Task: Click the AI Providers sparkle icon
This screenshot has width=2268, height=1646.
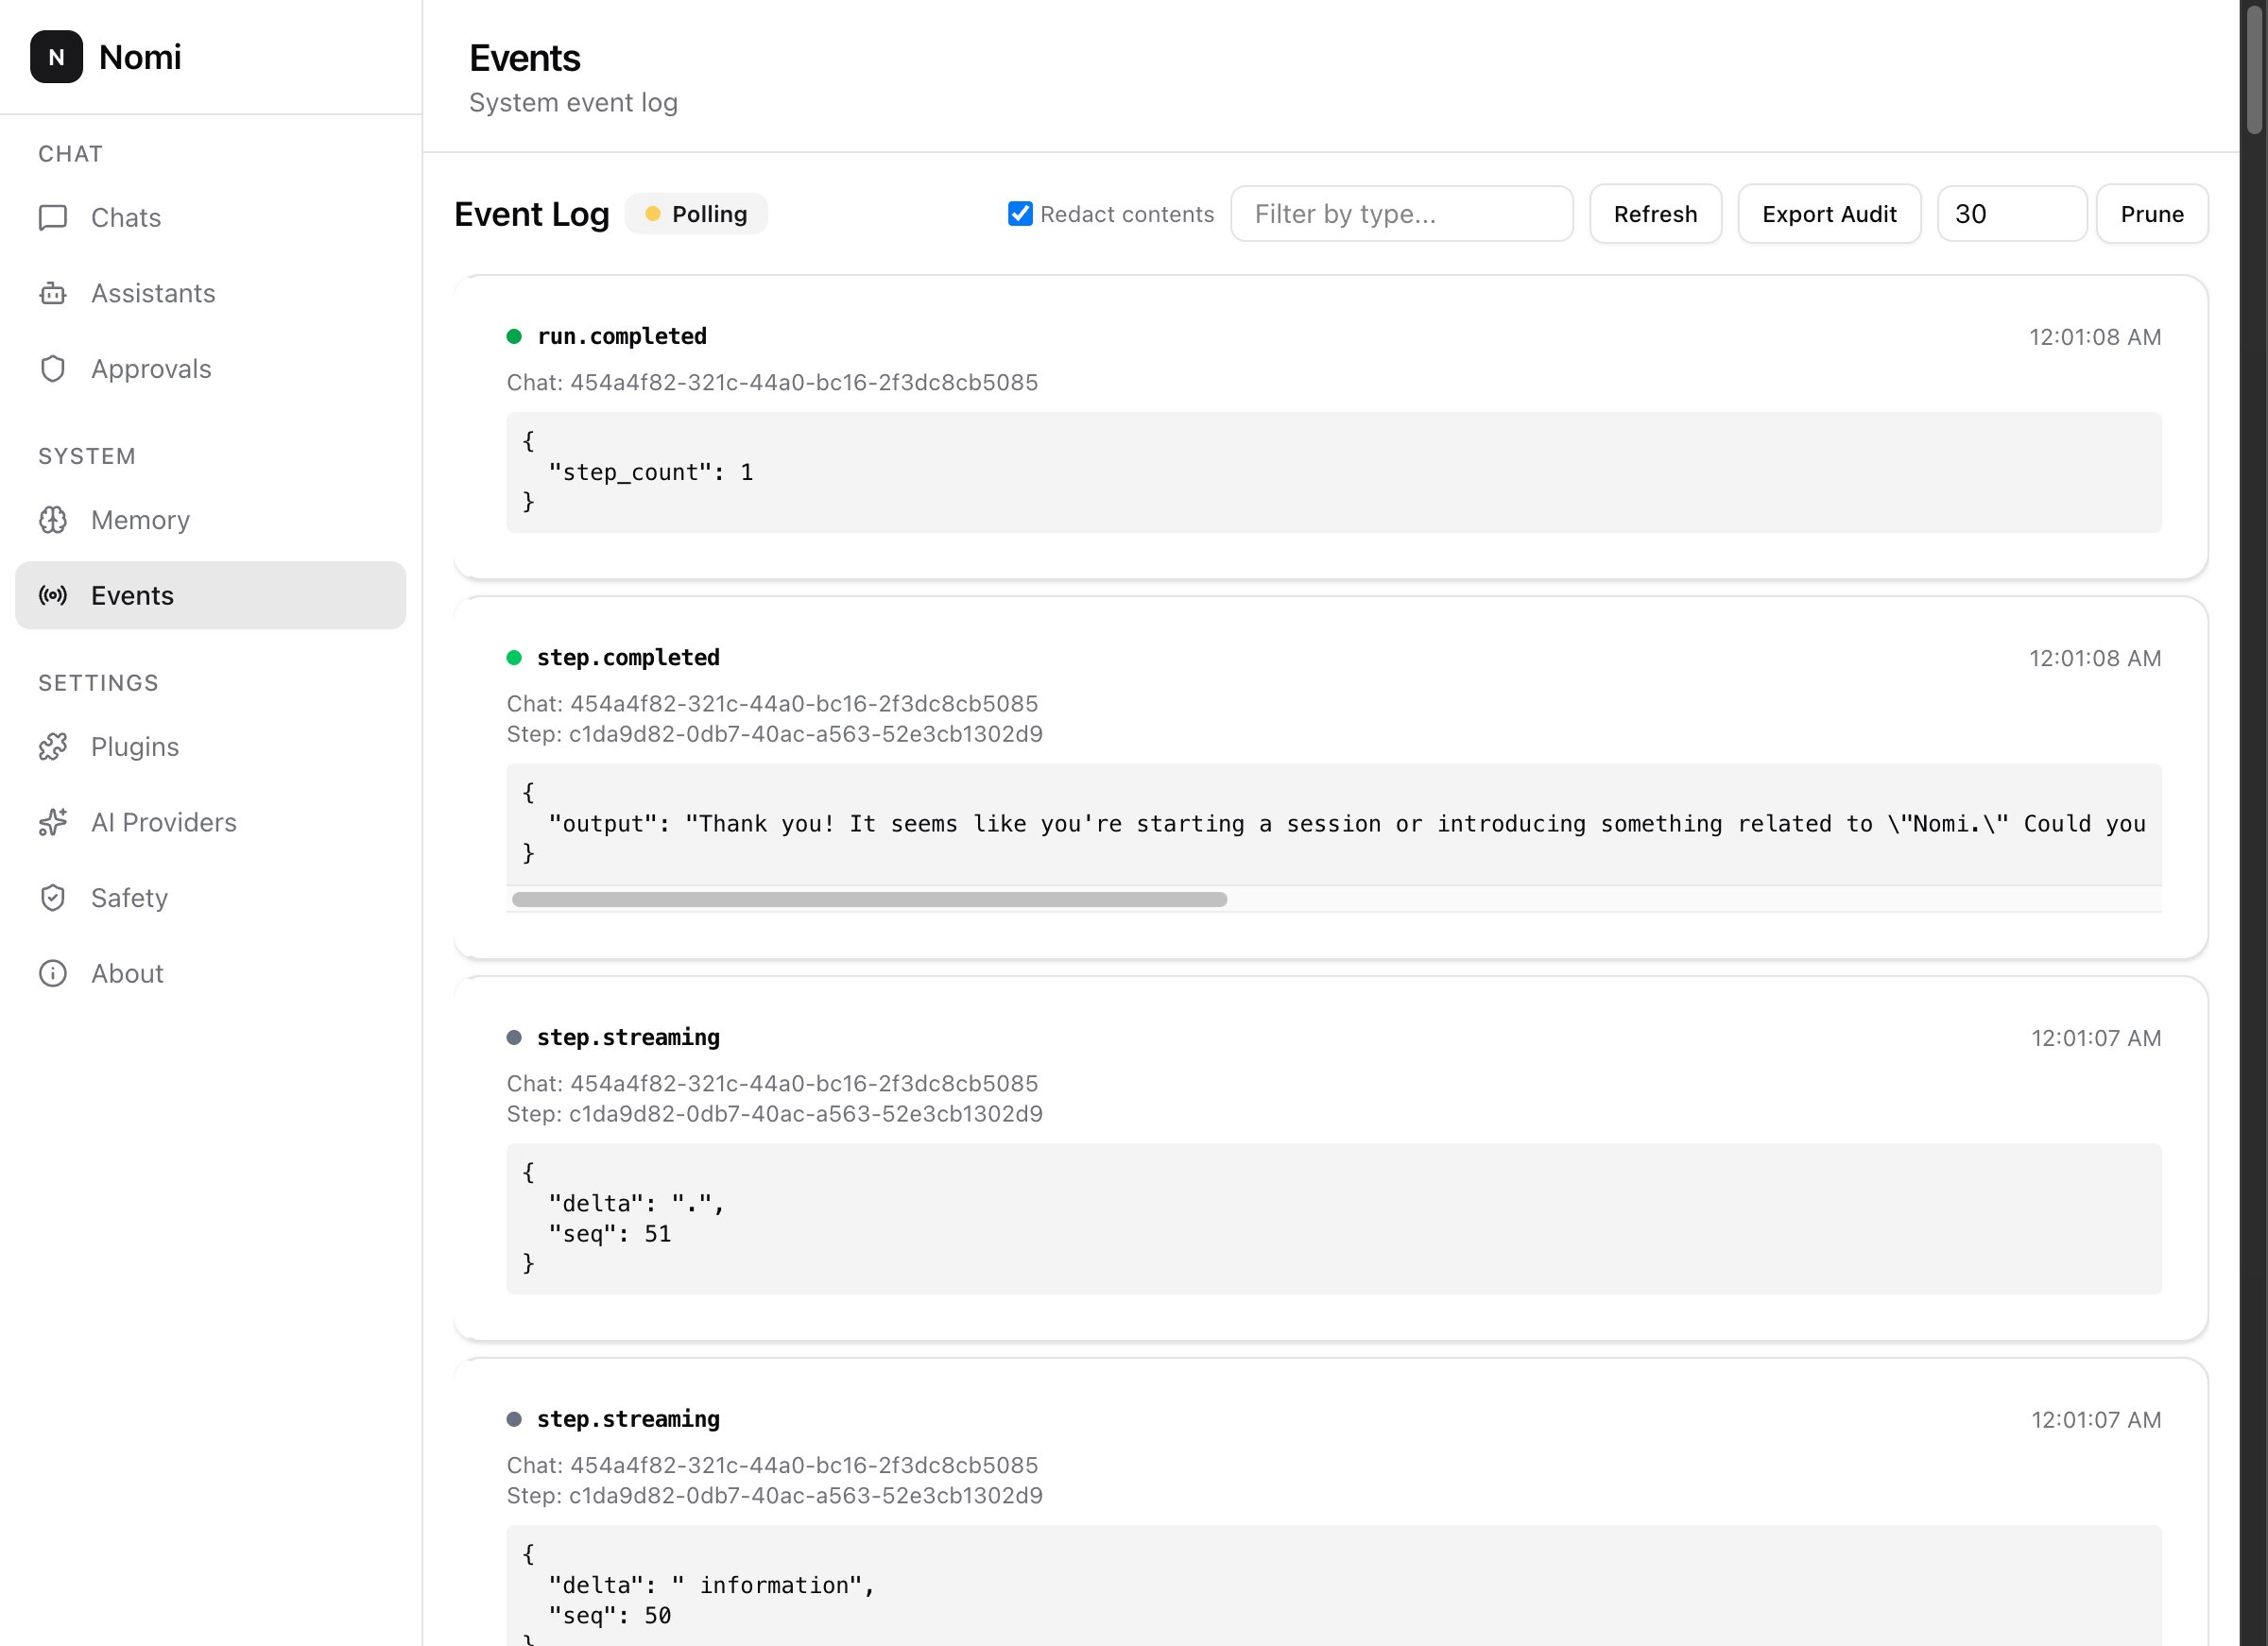Action: click(53, 822)
